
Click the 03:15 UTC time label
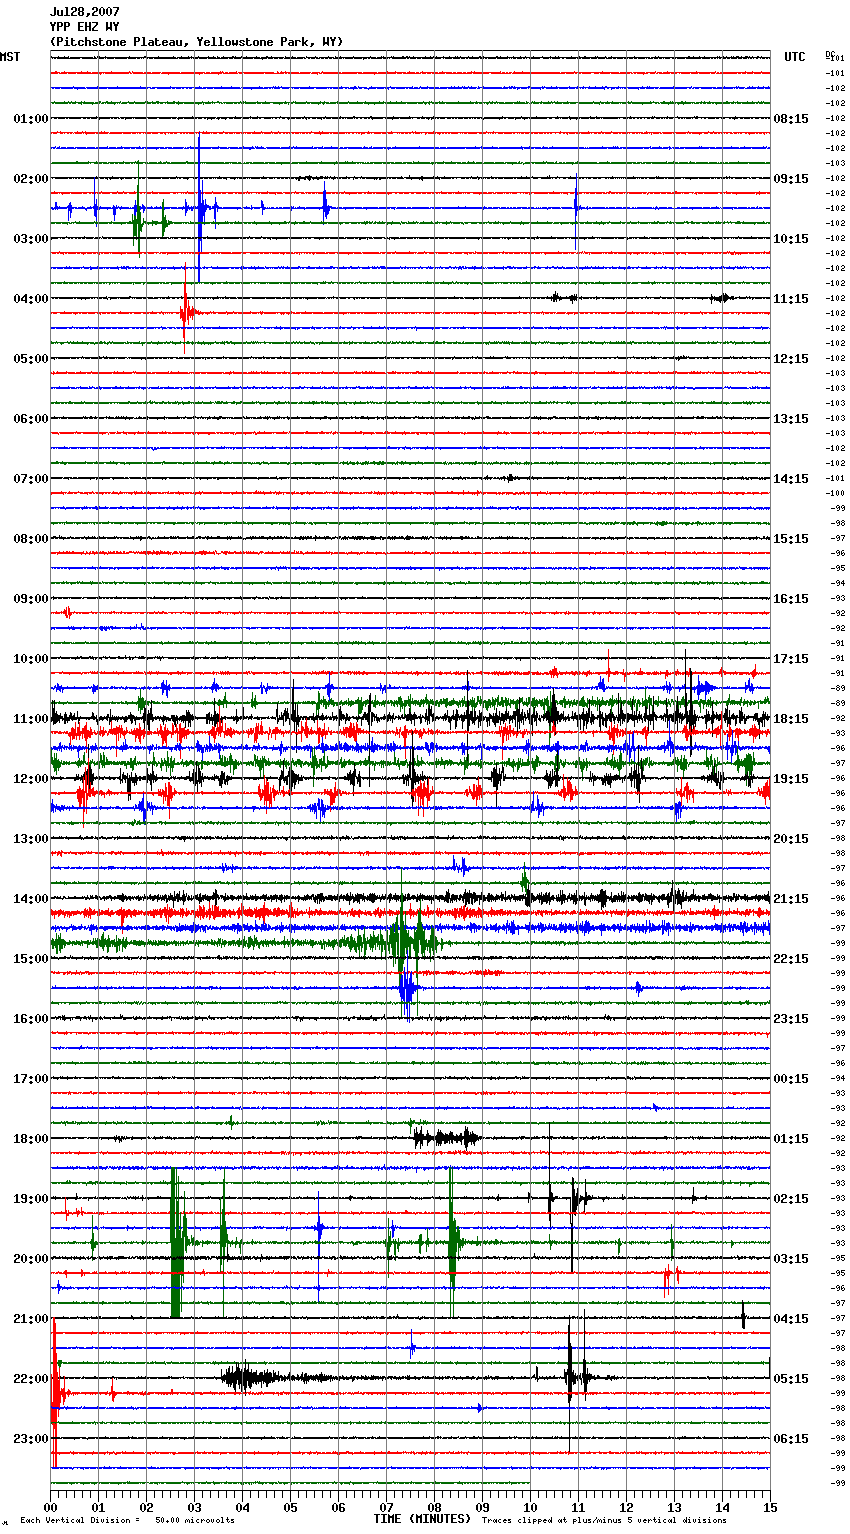[791, 1259]
